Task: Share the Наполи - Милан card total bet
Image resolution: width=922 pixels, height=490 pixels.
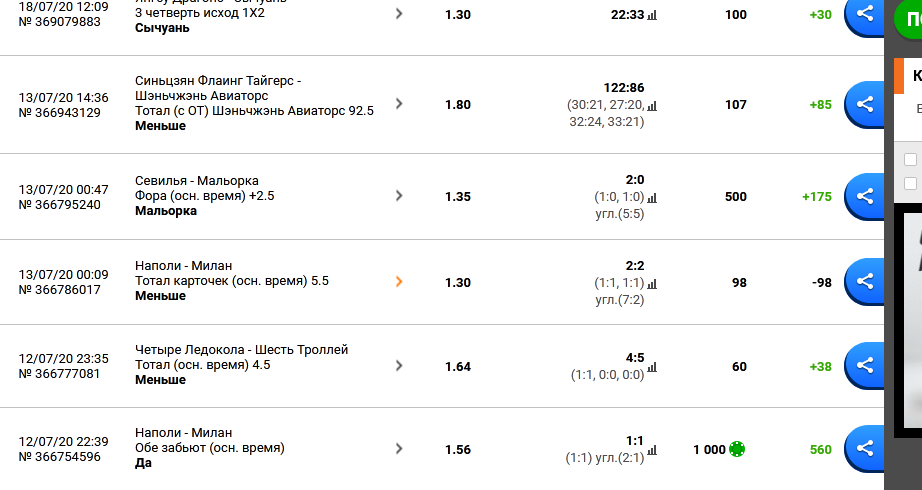Action: [x=864, y=281]
